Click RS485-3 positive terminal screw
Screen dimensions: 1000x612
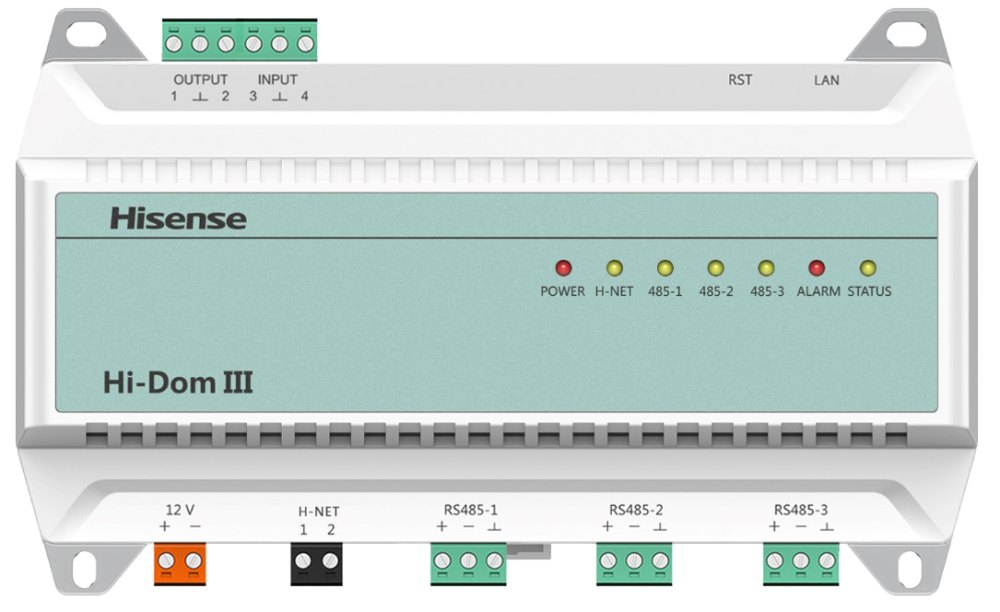774,561
